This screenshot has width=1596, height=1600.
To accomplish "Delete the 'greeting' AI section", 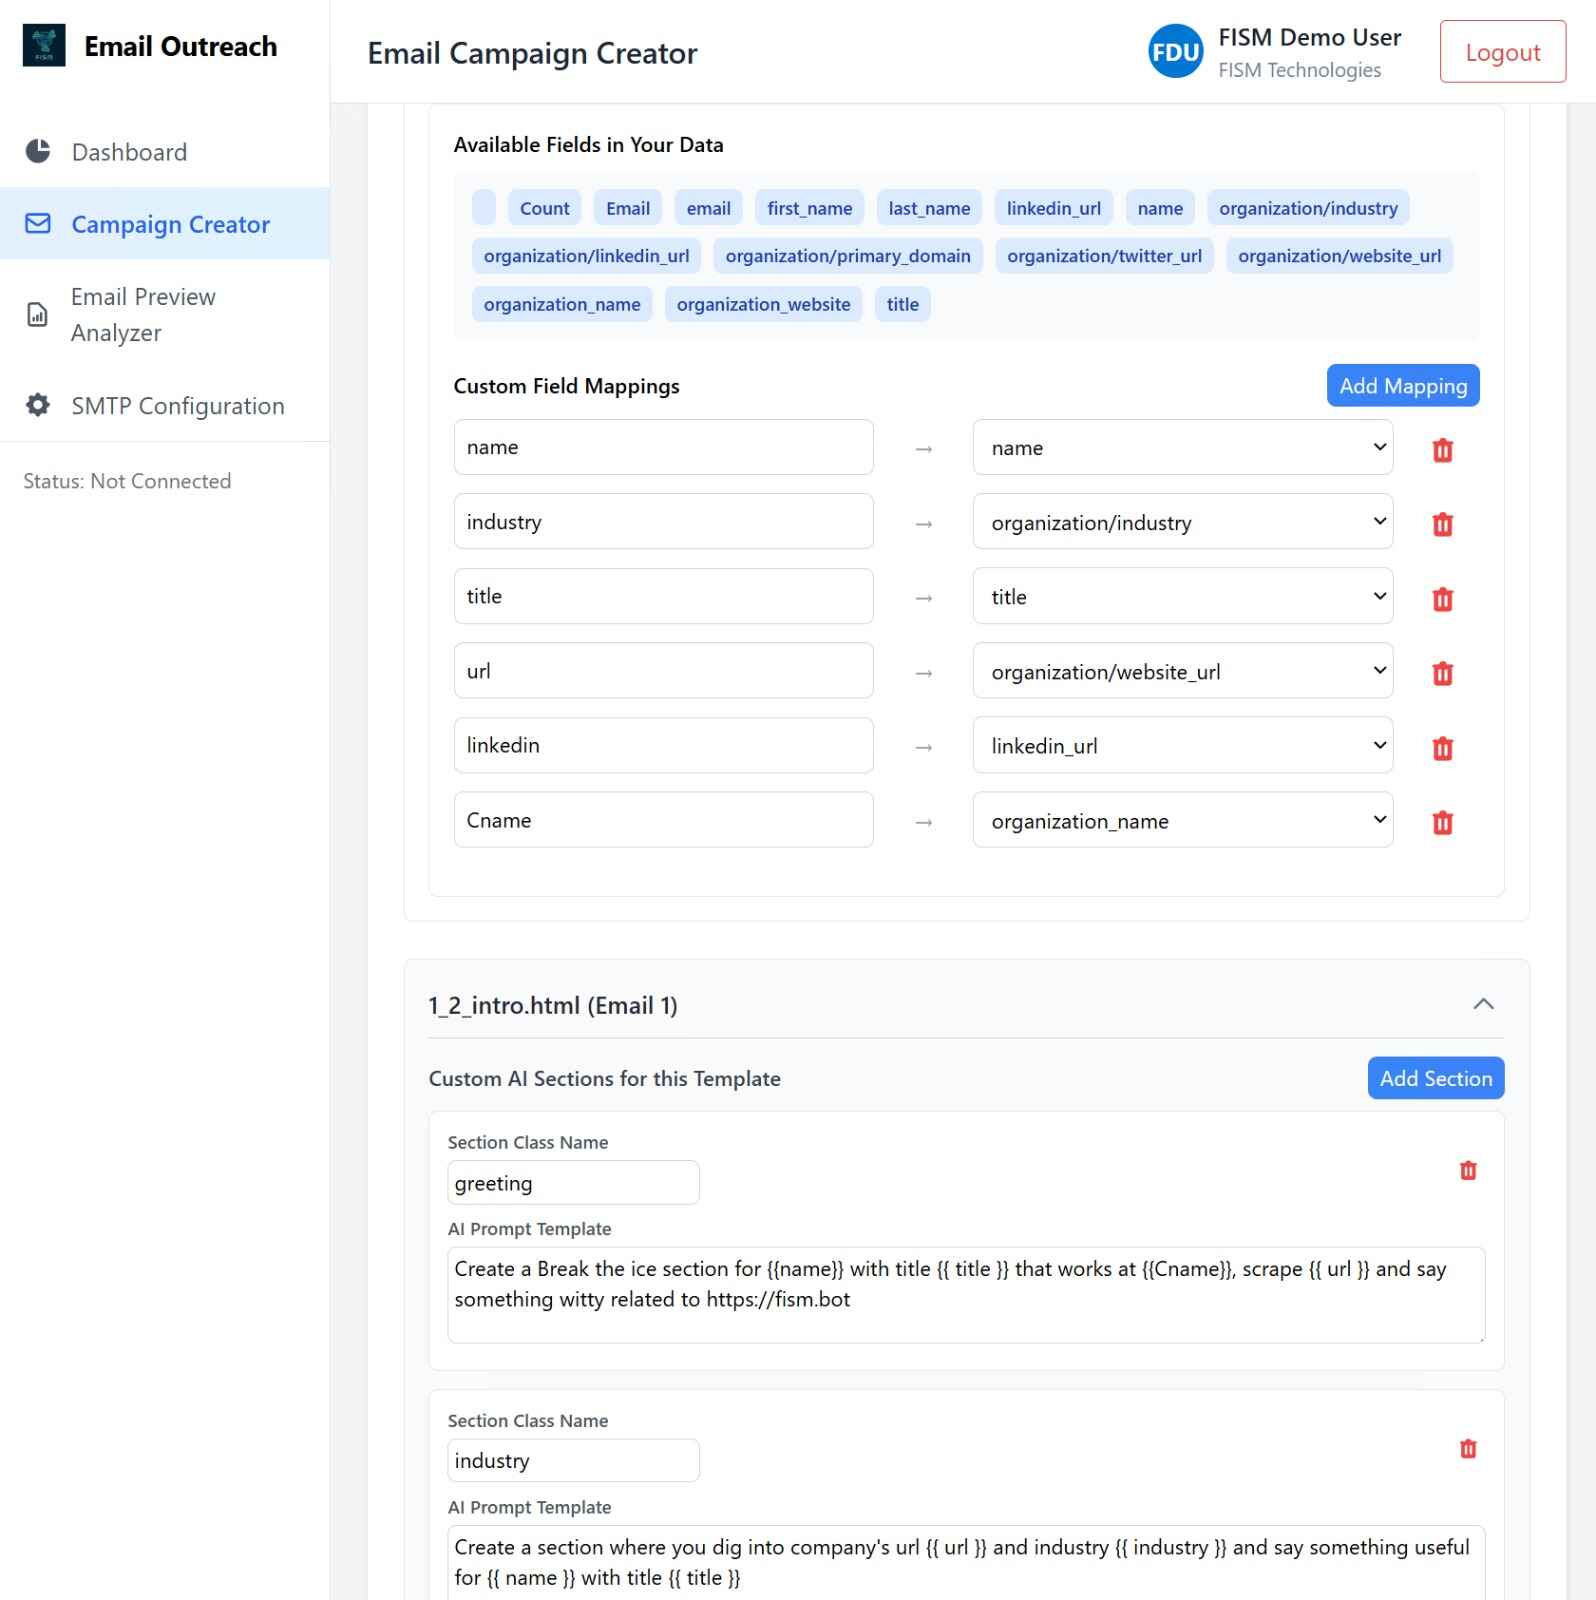I will pos(1467,1170).
